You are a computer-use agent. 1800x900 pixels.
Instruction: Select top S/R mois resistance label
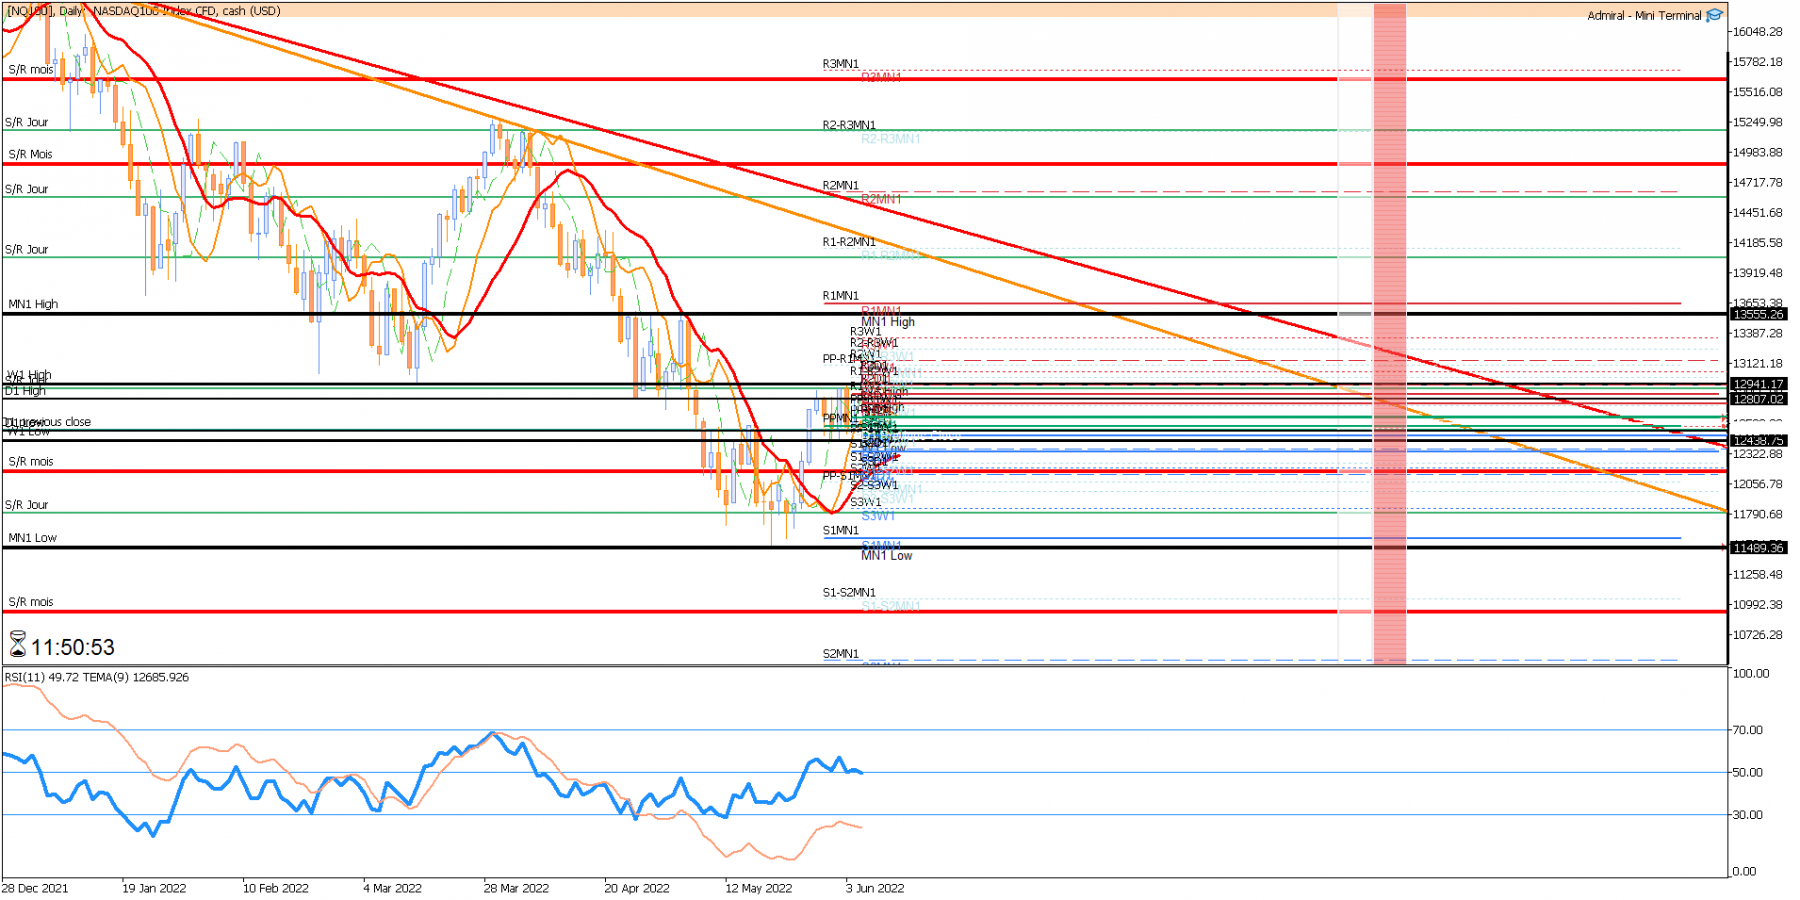[31, 70]
